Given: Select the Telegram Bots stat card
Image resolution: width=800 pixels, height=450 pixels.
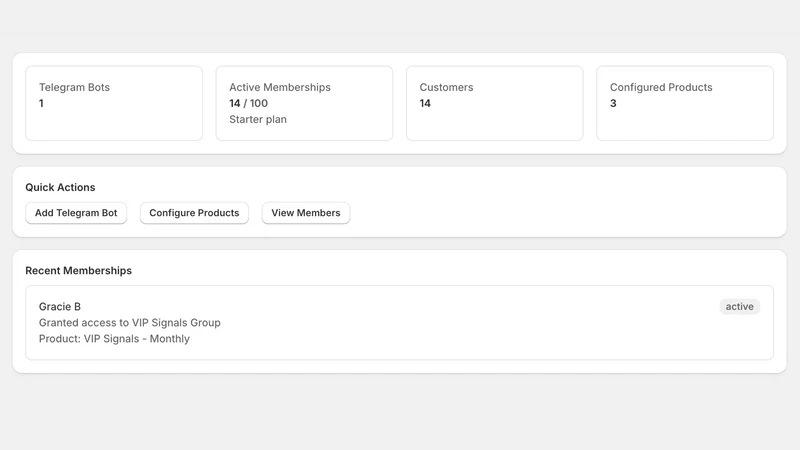Looking at the screenshot, I should click(114, 103).
